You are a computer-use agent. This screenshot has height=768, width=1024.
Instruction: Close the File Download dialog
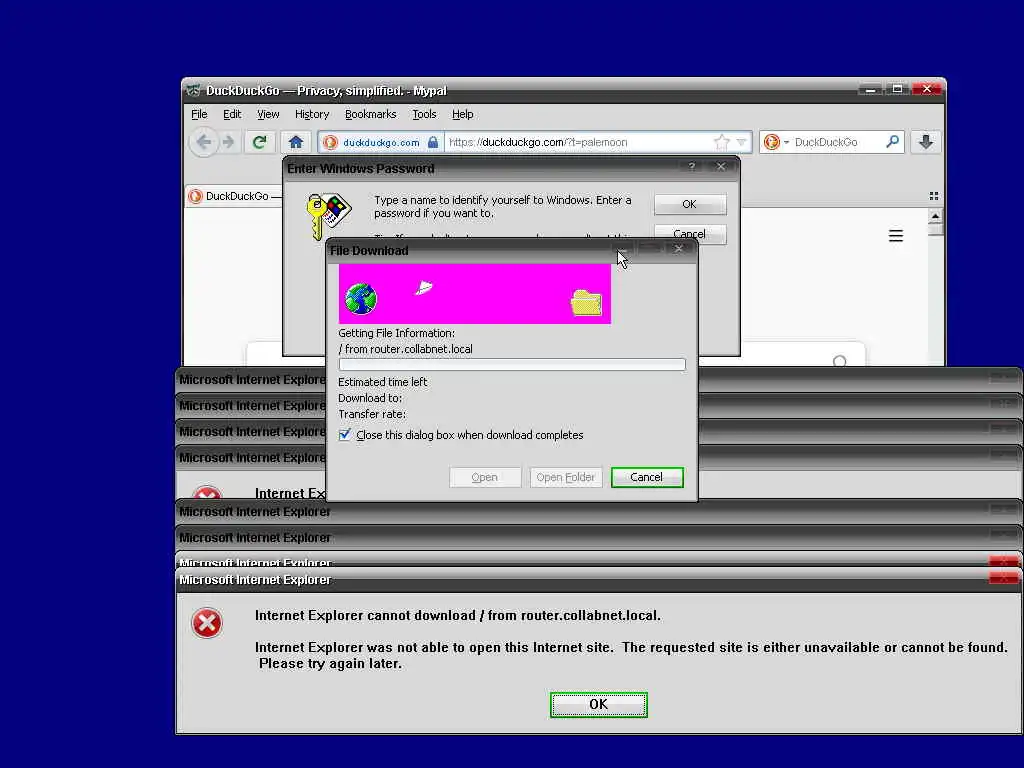pos(679,249)
